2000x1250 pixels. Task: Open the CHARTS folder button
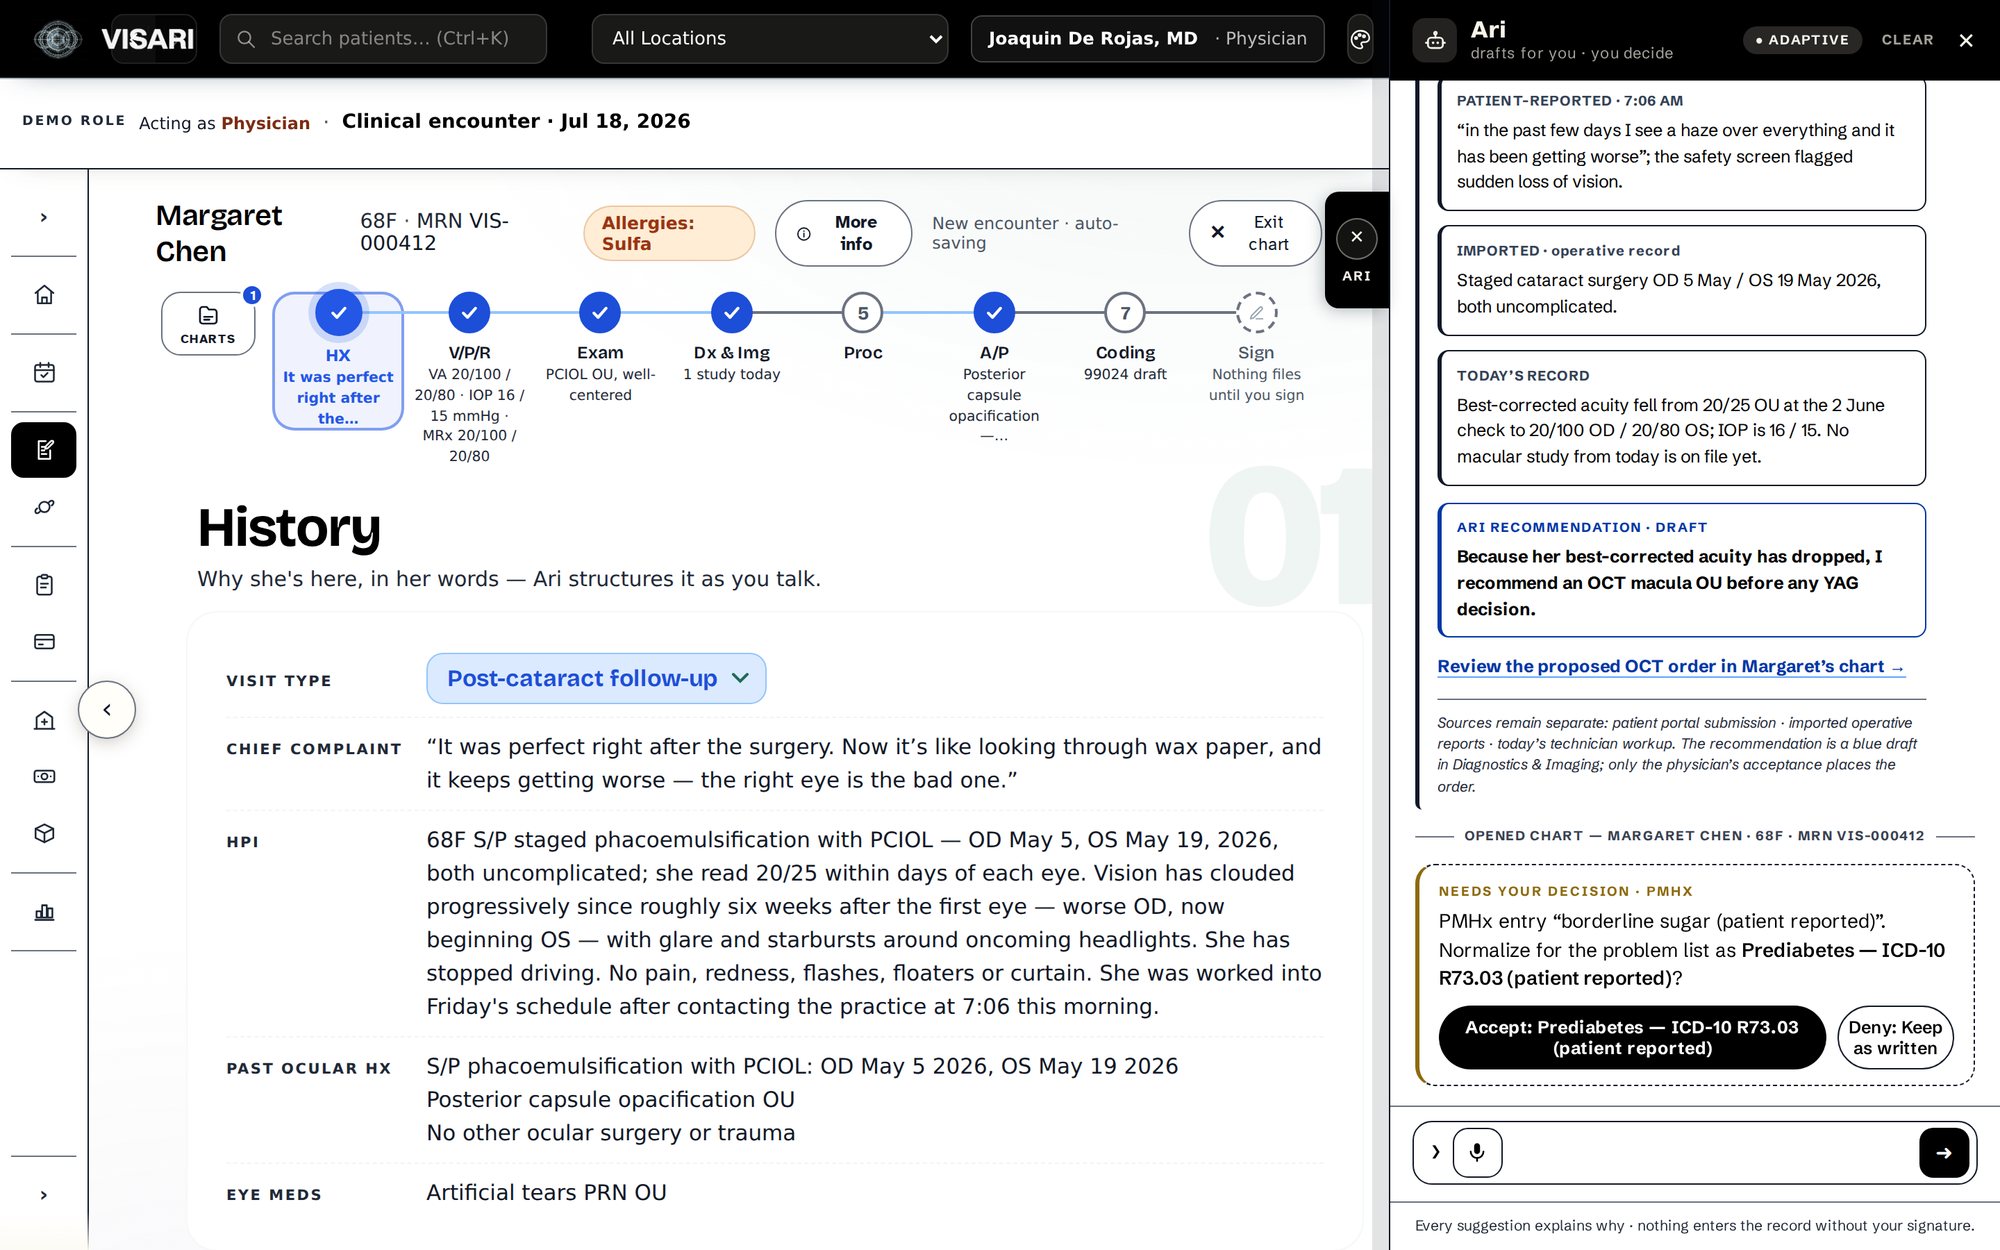(208, 323)
